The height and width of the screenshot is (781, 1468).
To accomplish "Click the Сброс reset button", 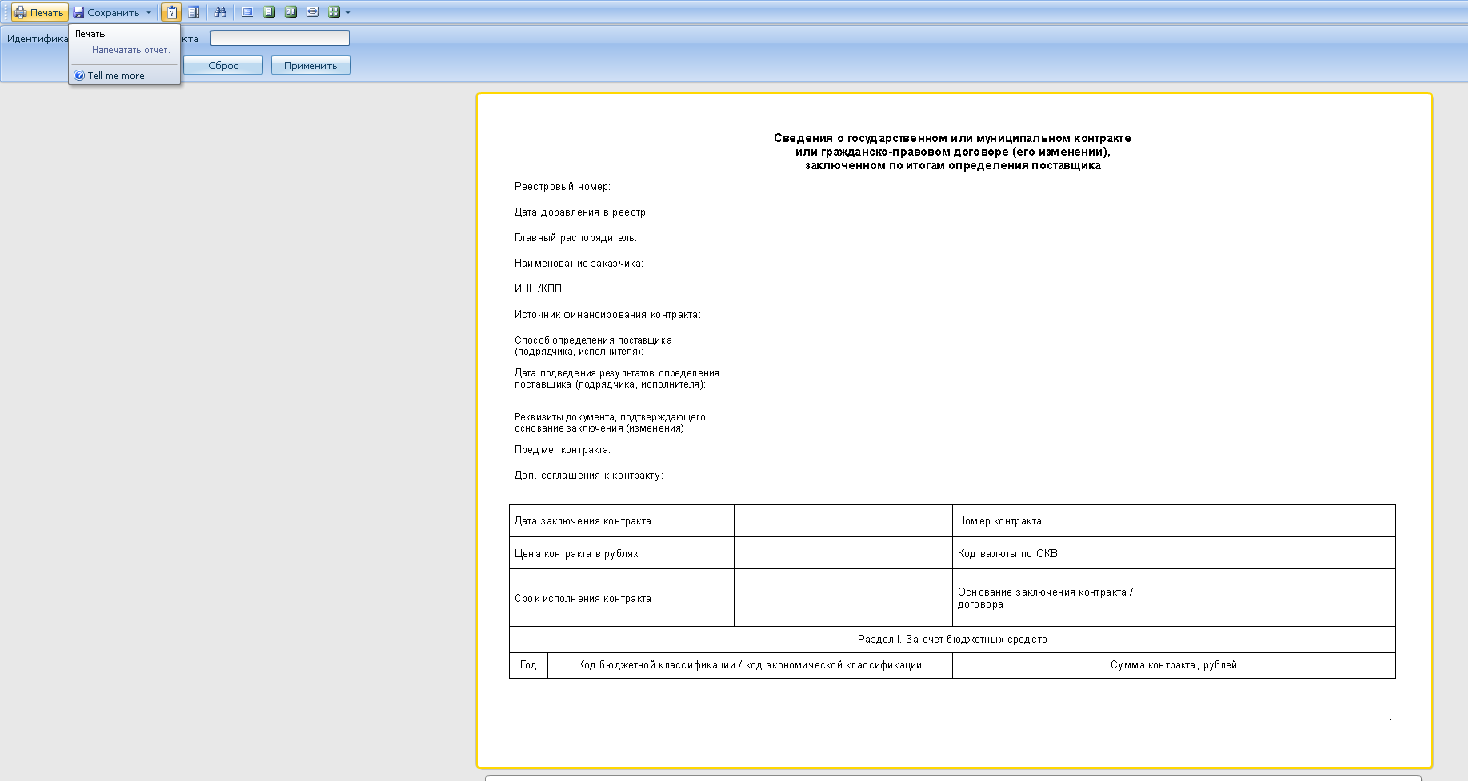I will click(x=223, y=65).
